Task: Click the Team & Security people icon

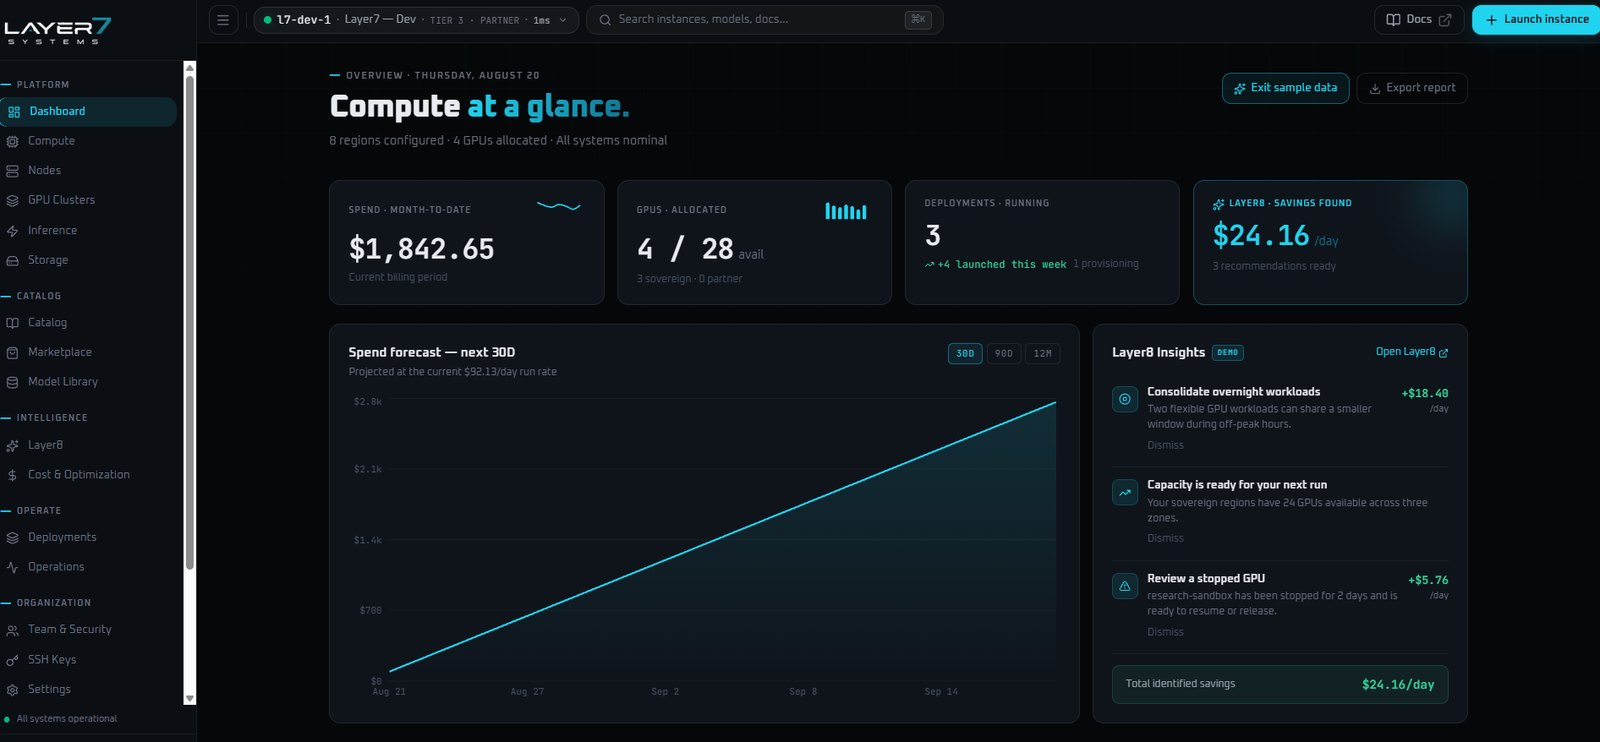Action: tap(13, 630)
